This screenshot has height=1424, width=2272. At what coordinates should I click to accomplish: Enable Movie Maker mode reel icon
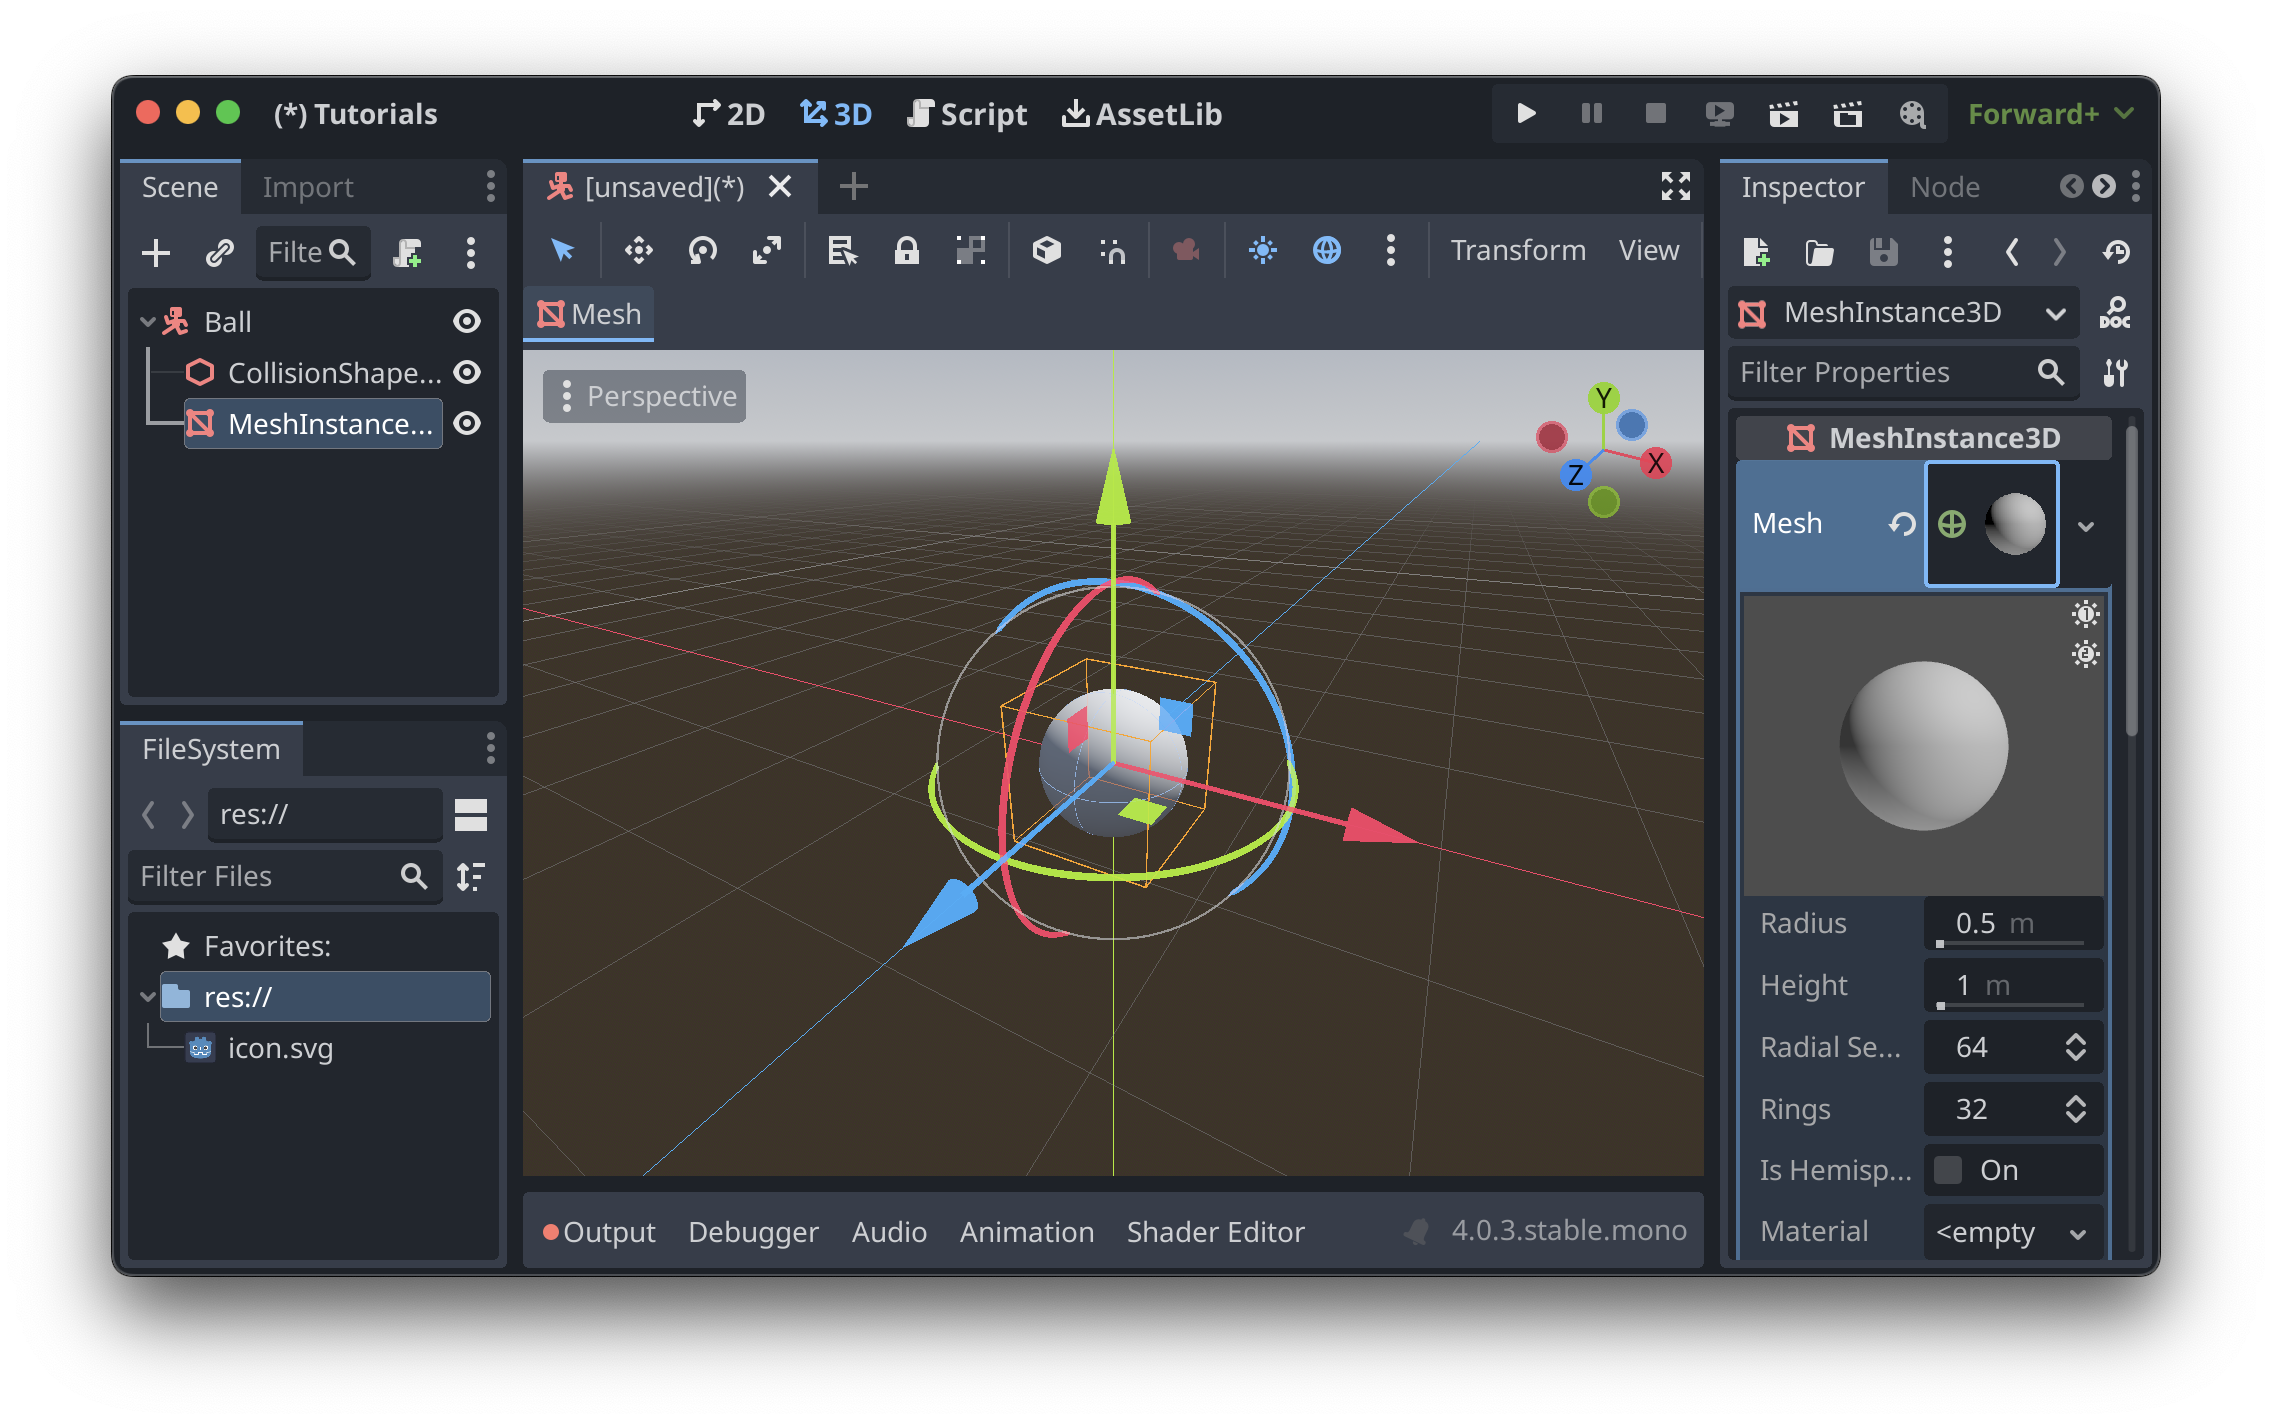tap(1911, 113)
